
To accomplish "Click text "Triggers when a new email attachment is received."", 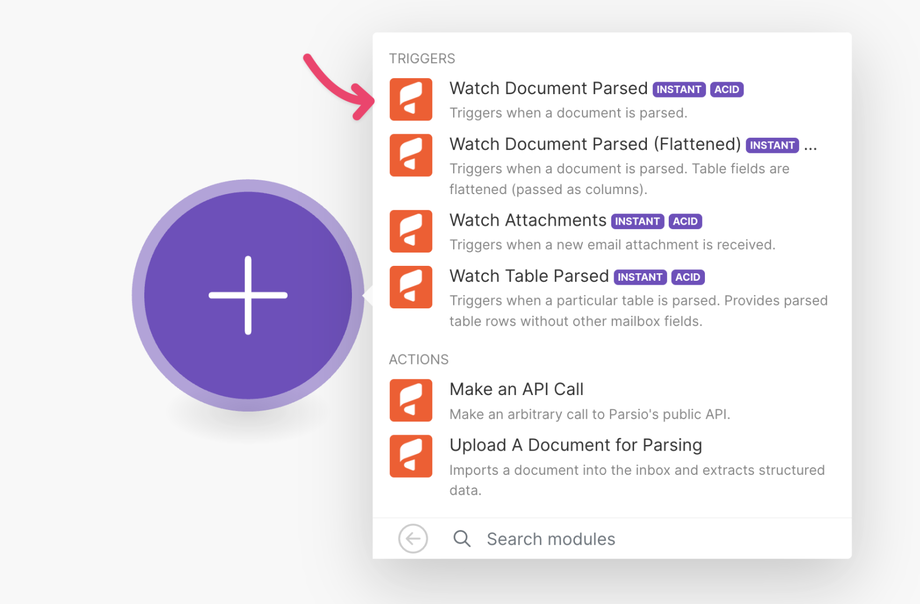I will click(x=612, y=244).
